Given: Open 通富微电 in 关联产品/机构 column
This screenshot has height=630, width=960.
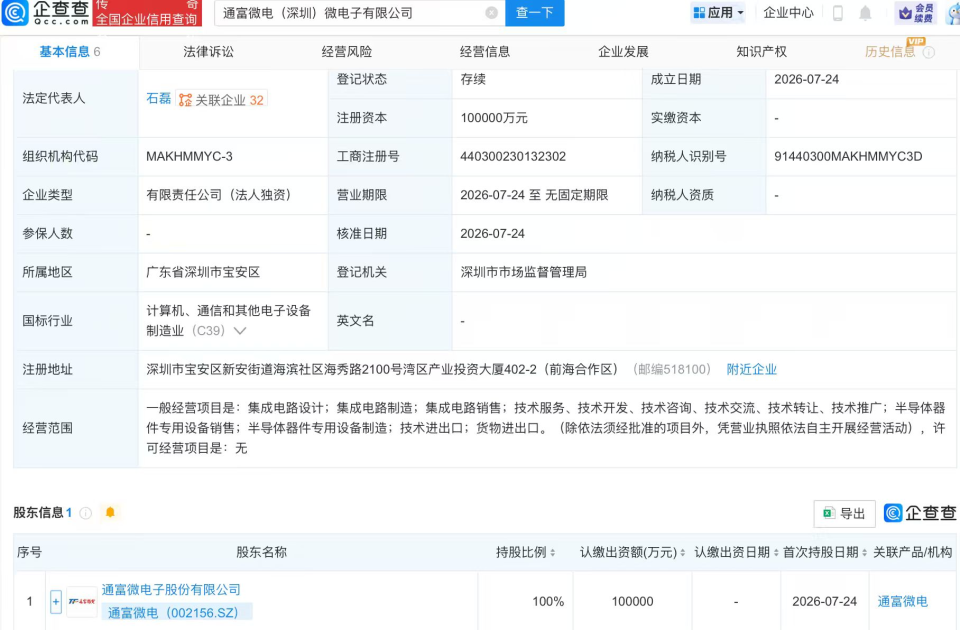Looking at the screenshot, I should coord(902,601).
